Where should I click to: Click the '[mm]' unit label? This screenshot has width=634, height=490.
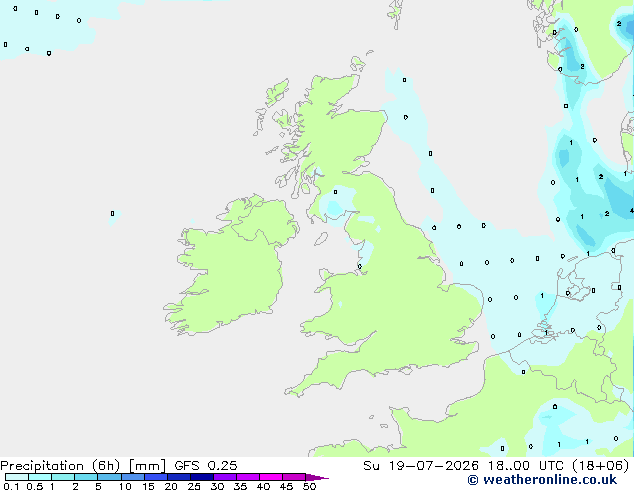tap(147, 466)
